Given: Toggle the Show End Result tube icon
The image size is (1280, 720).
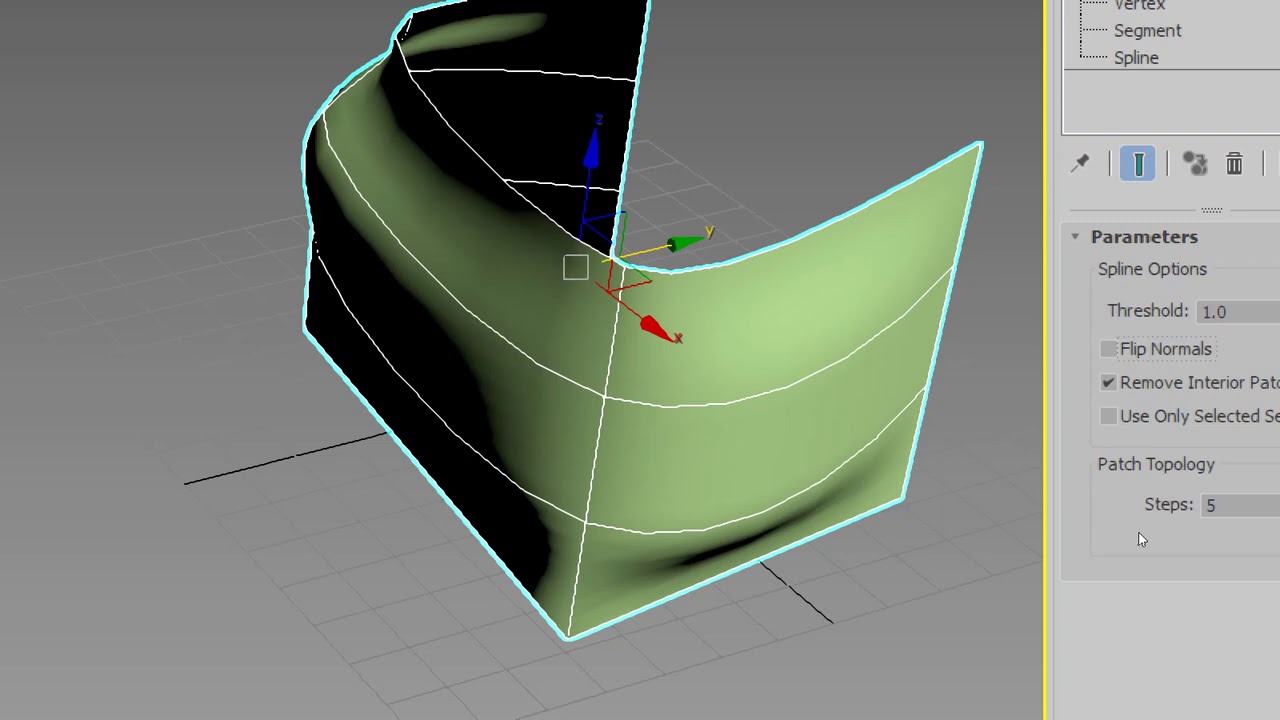Looking at the screenshot, I should click(1138, 164).
